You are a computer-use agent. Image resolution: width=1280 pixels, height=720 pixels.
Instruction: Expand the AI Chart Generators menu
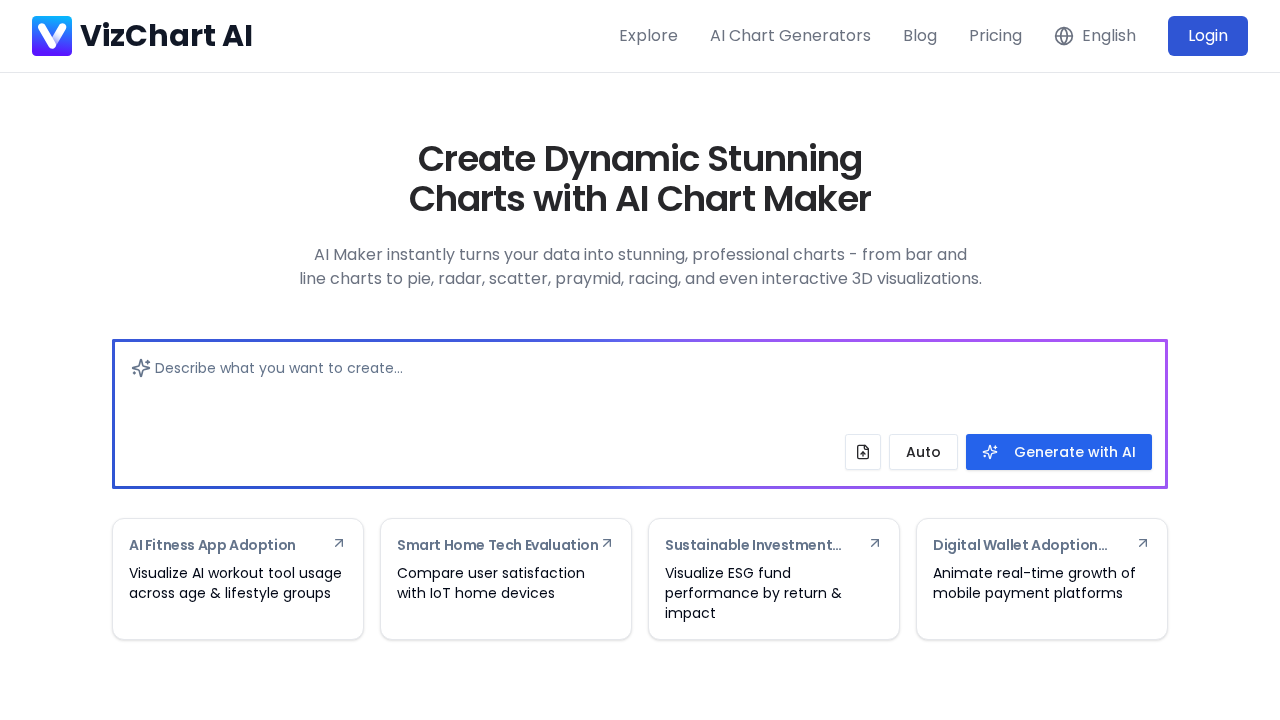790,35
